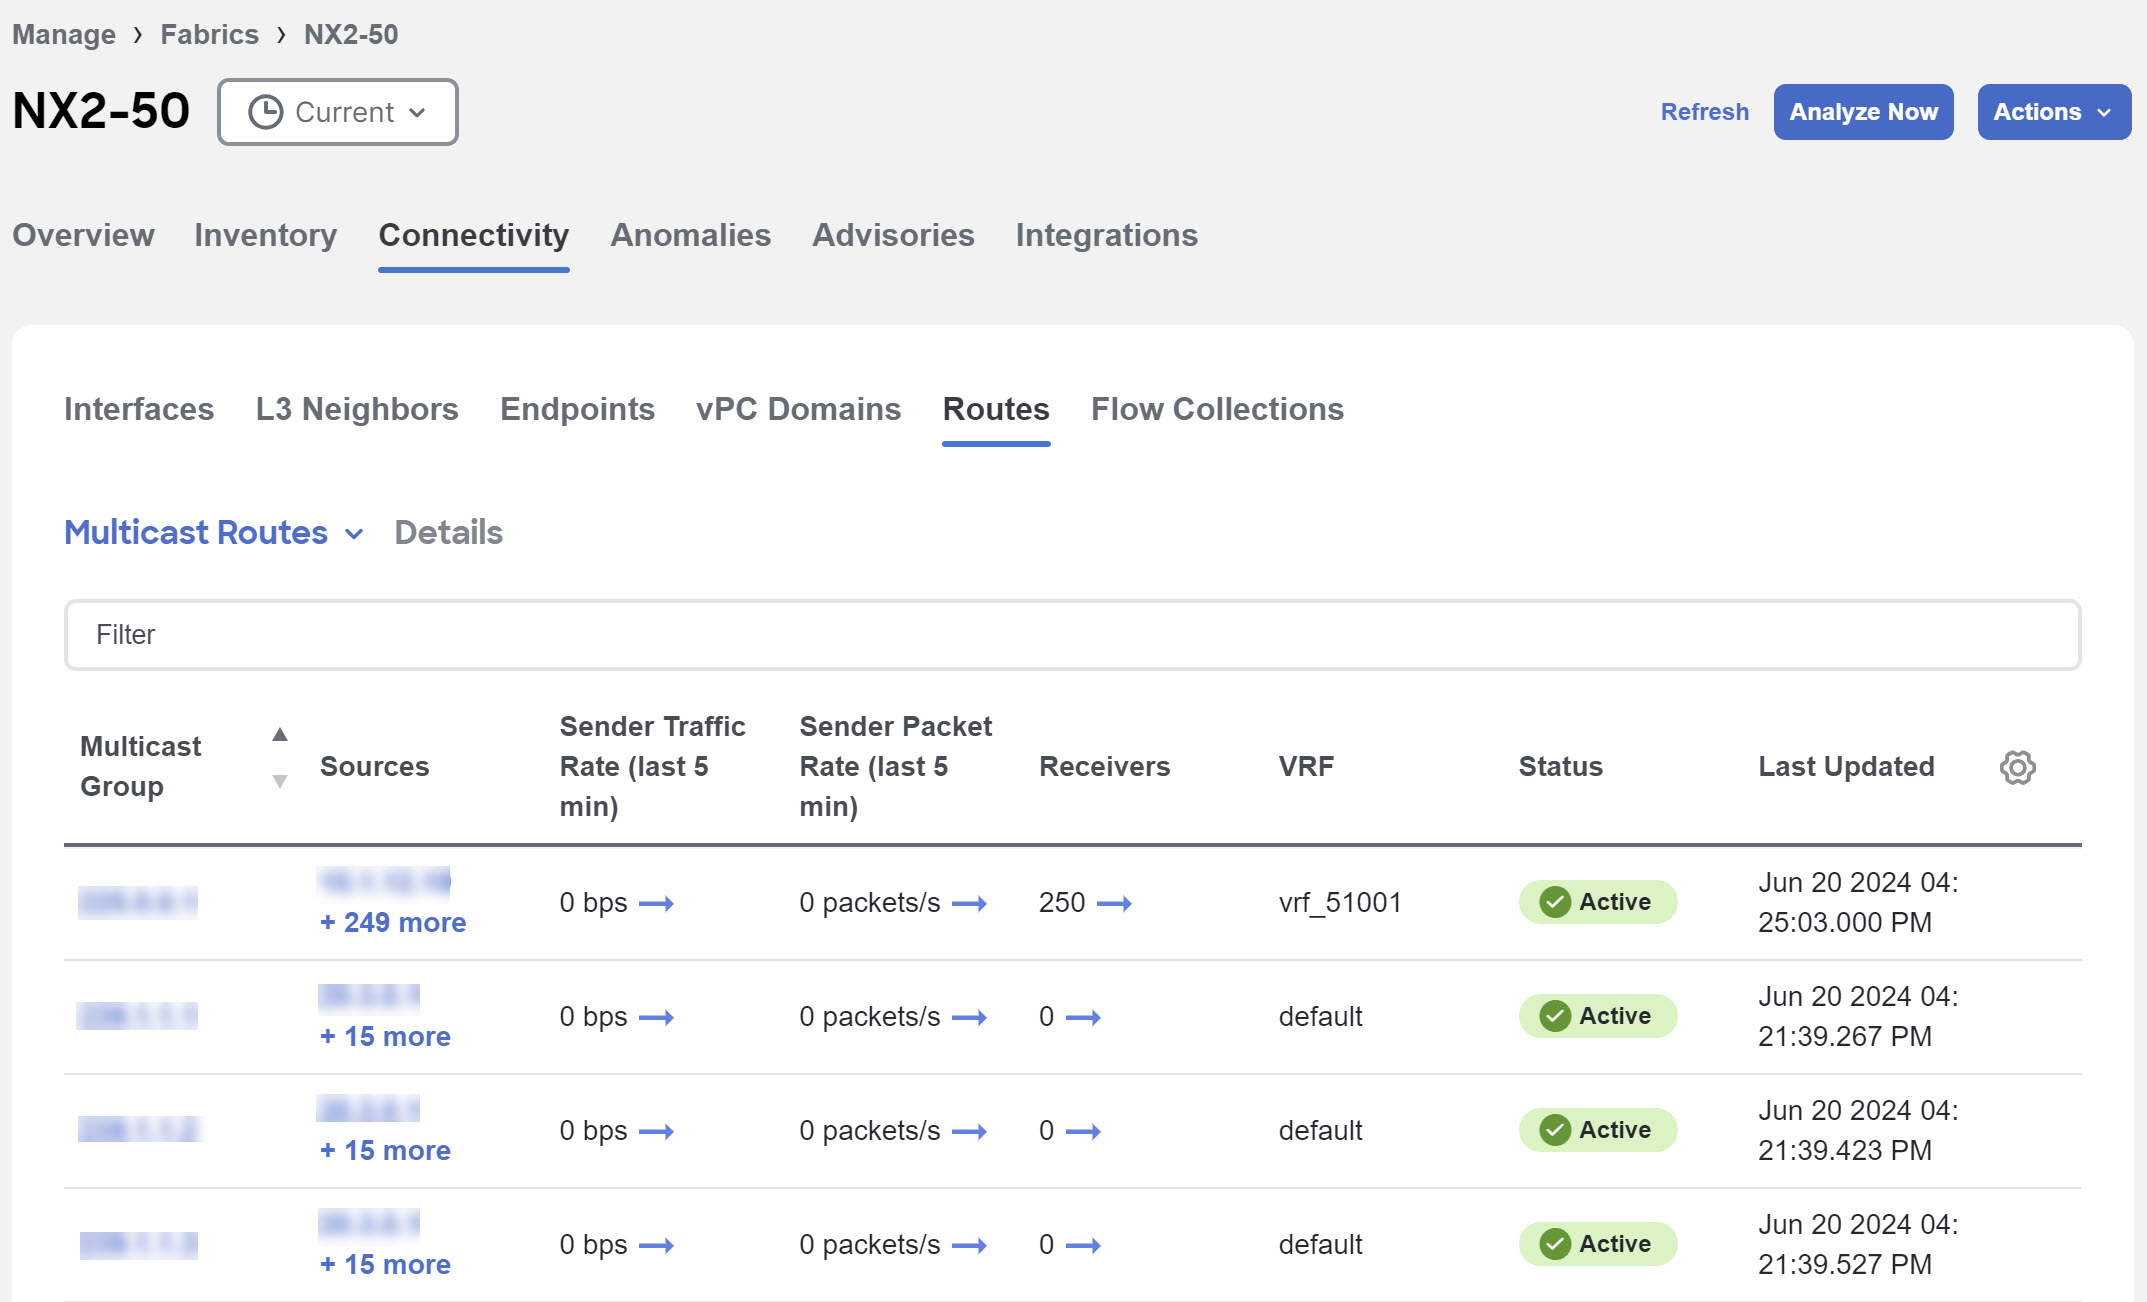This screenshot has width=2147, height=1302.
Task: Click the Filter input field
Action: (x=1072, y=635)
